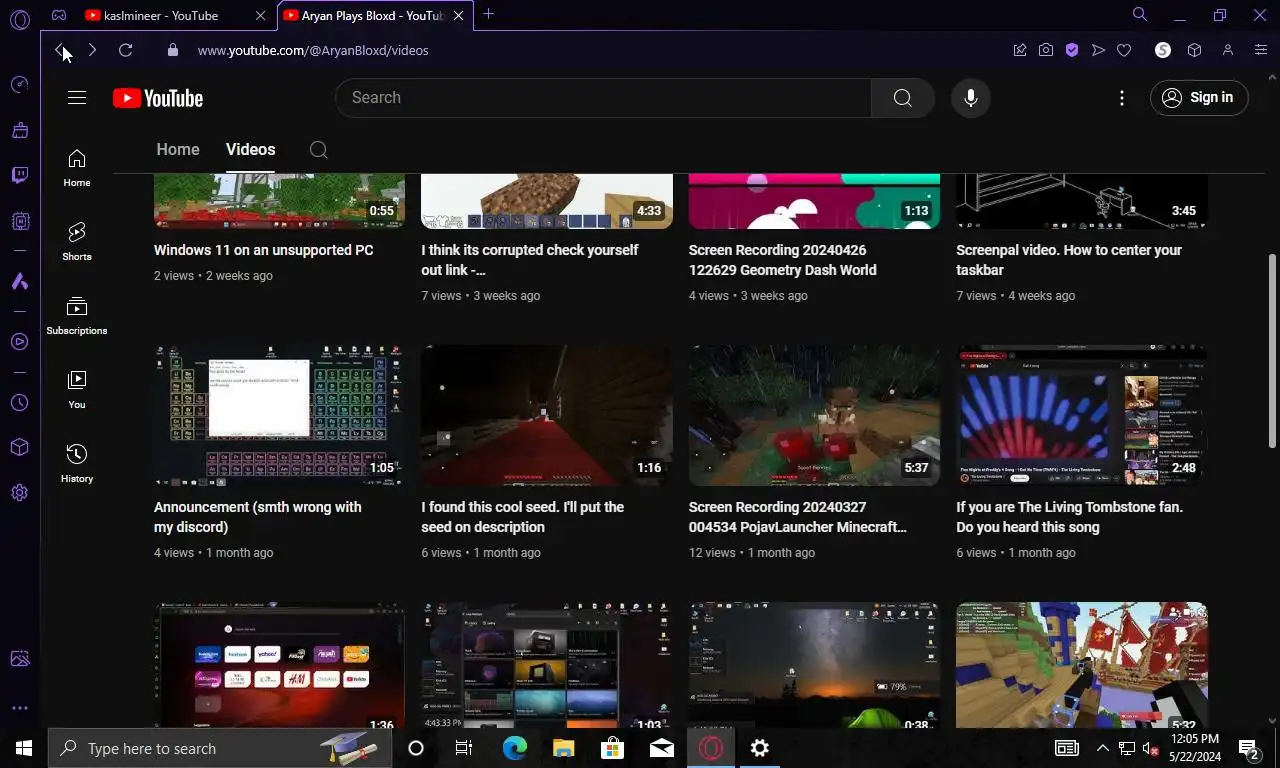This screenshot has width=1280, height=768.
Task: Search with your voice microphone
Action: 970,97
